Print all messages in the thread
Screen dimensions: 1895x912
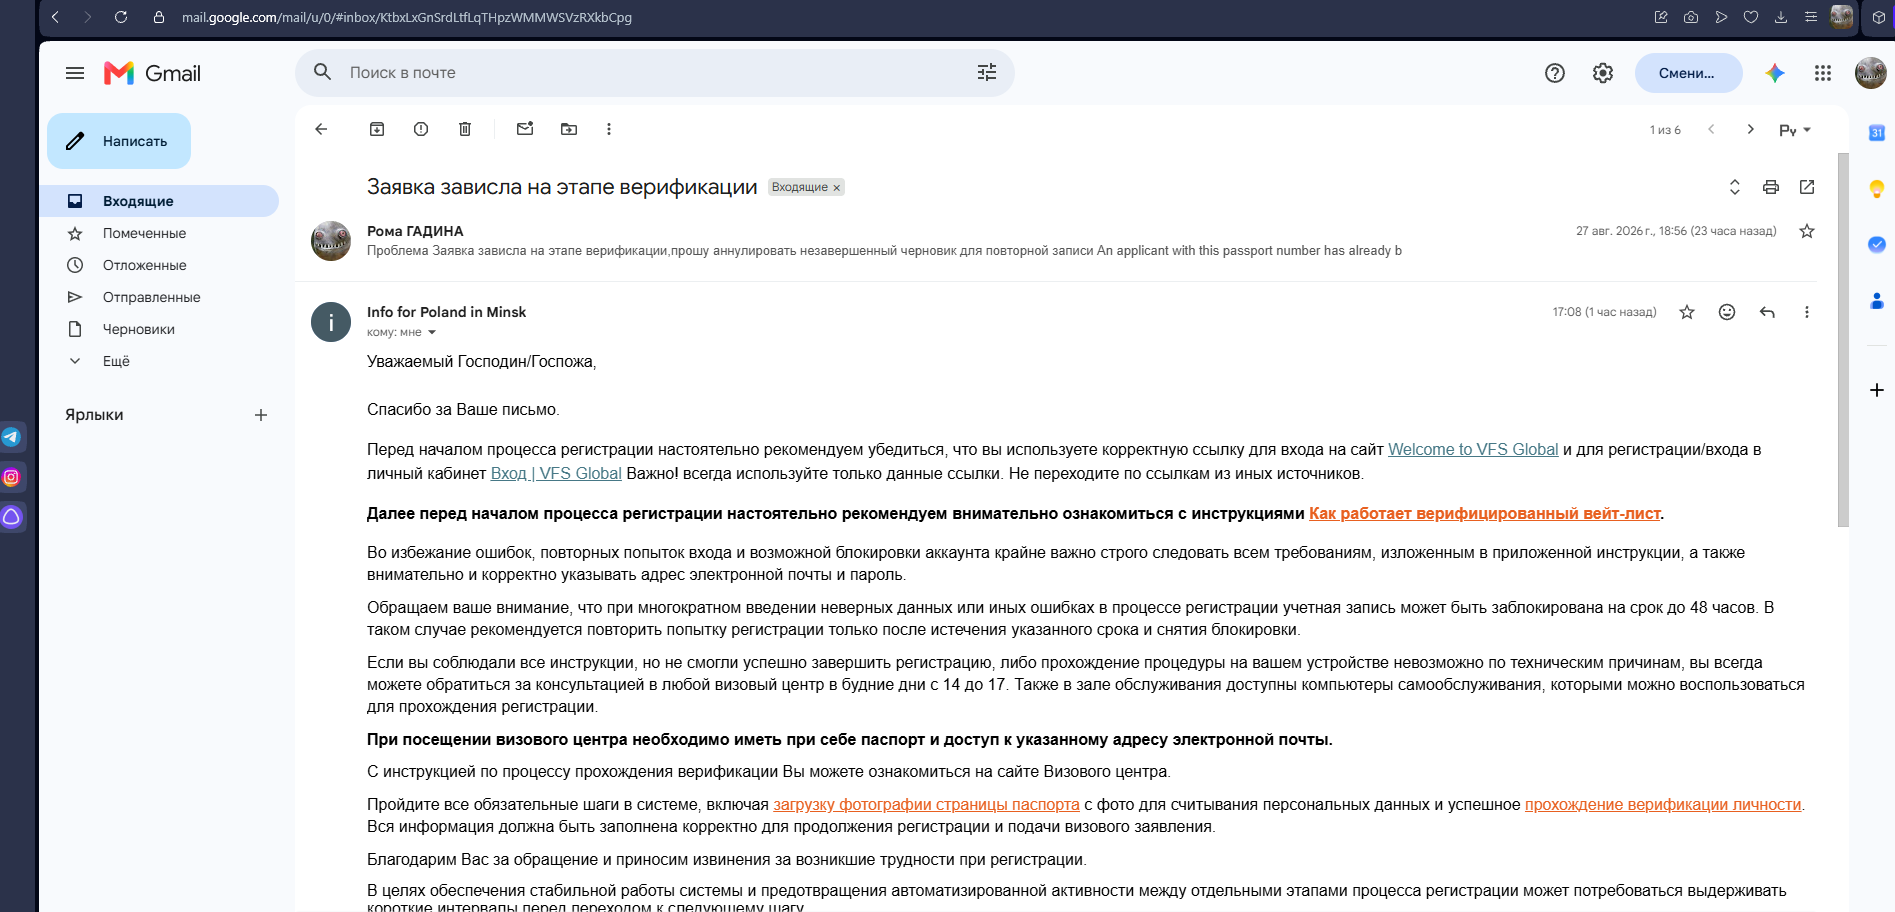coord(1771,187)
